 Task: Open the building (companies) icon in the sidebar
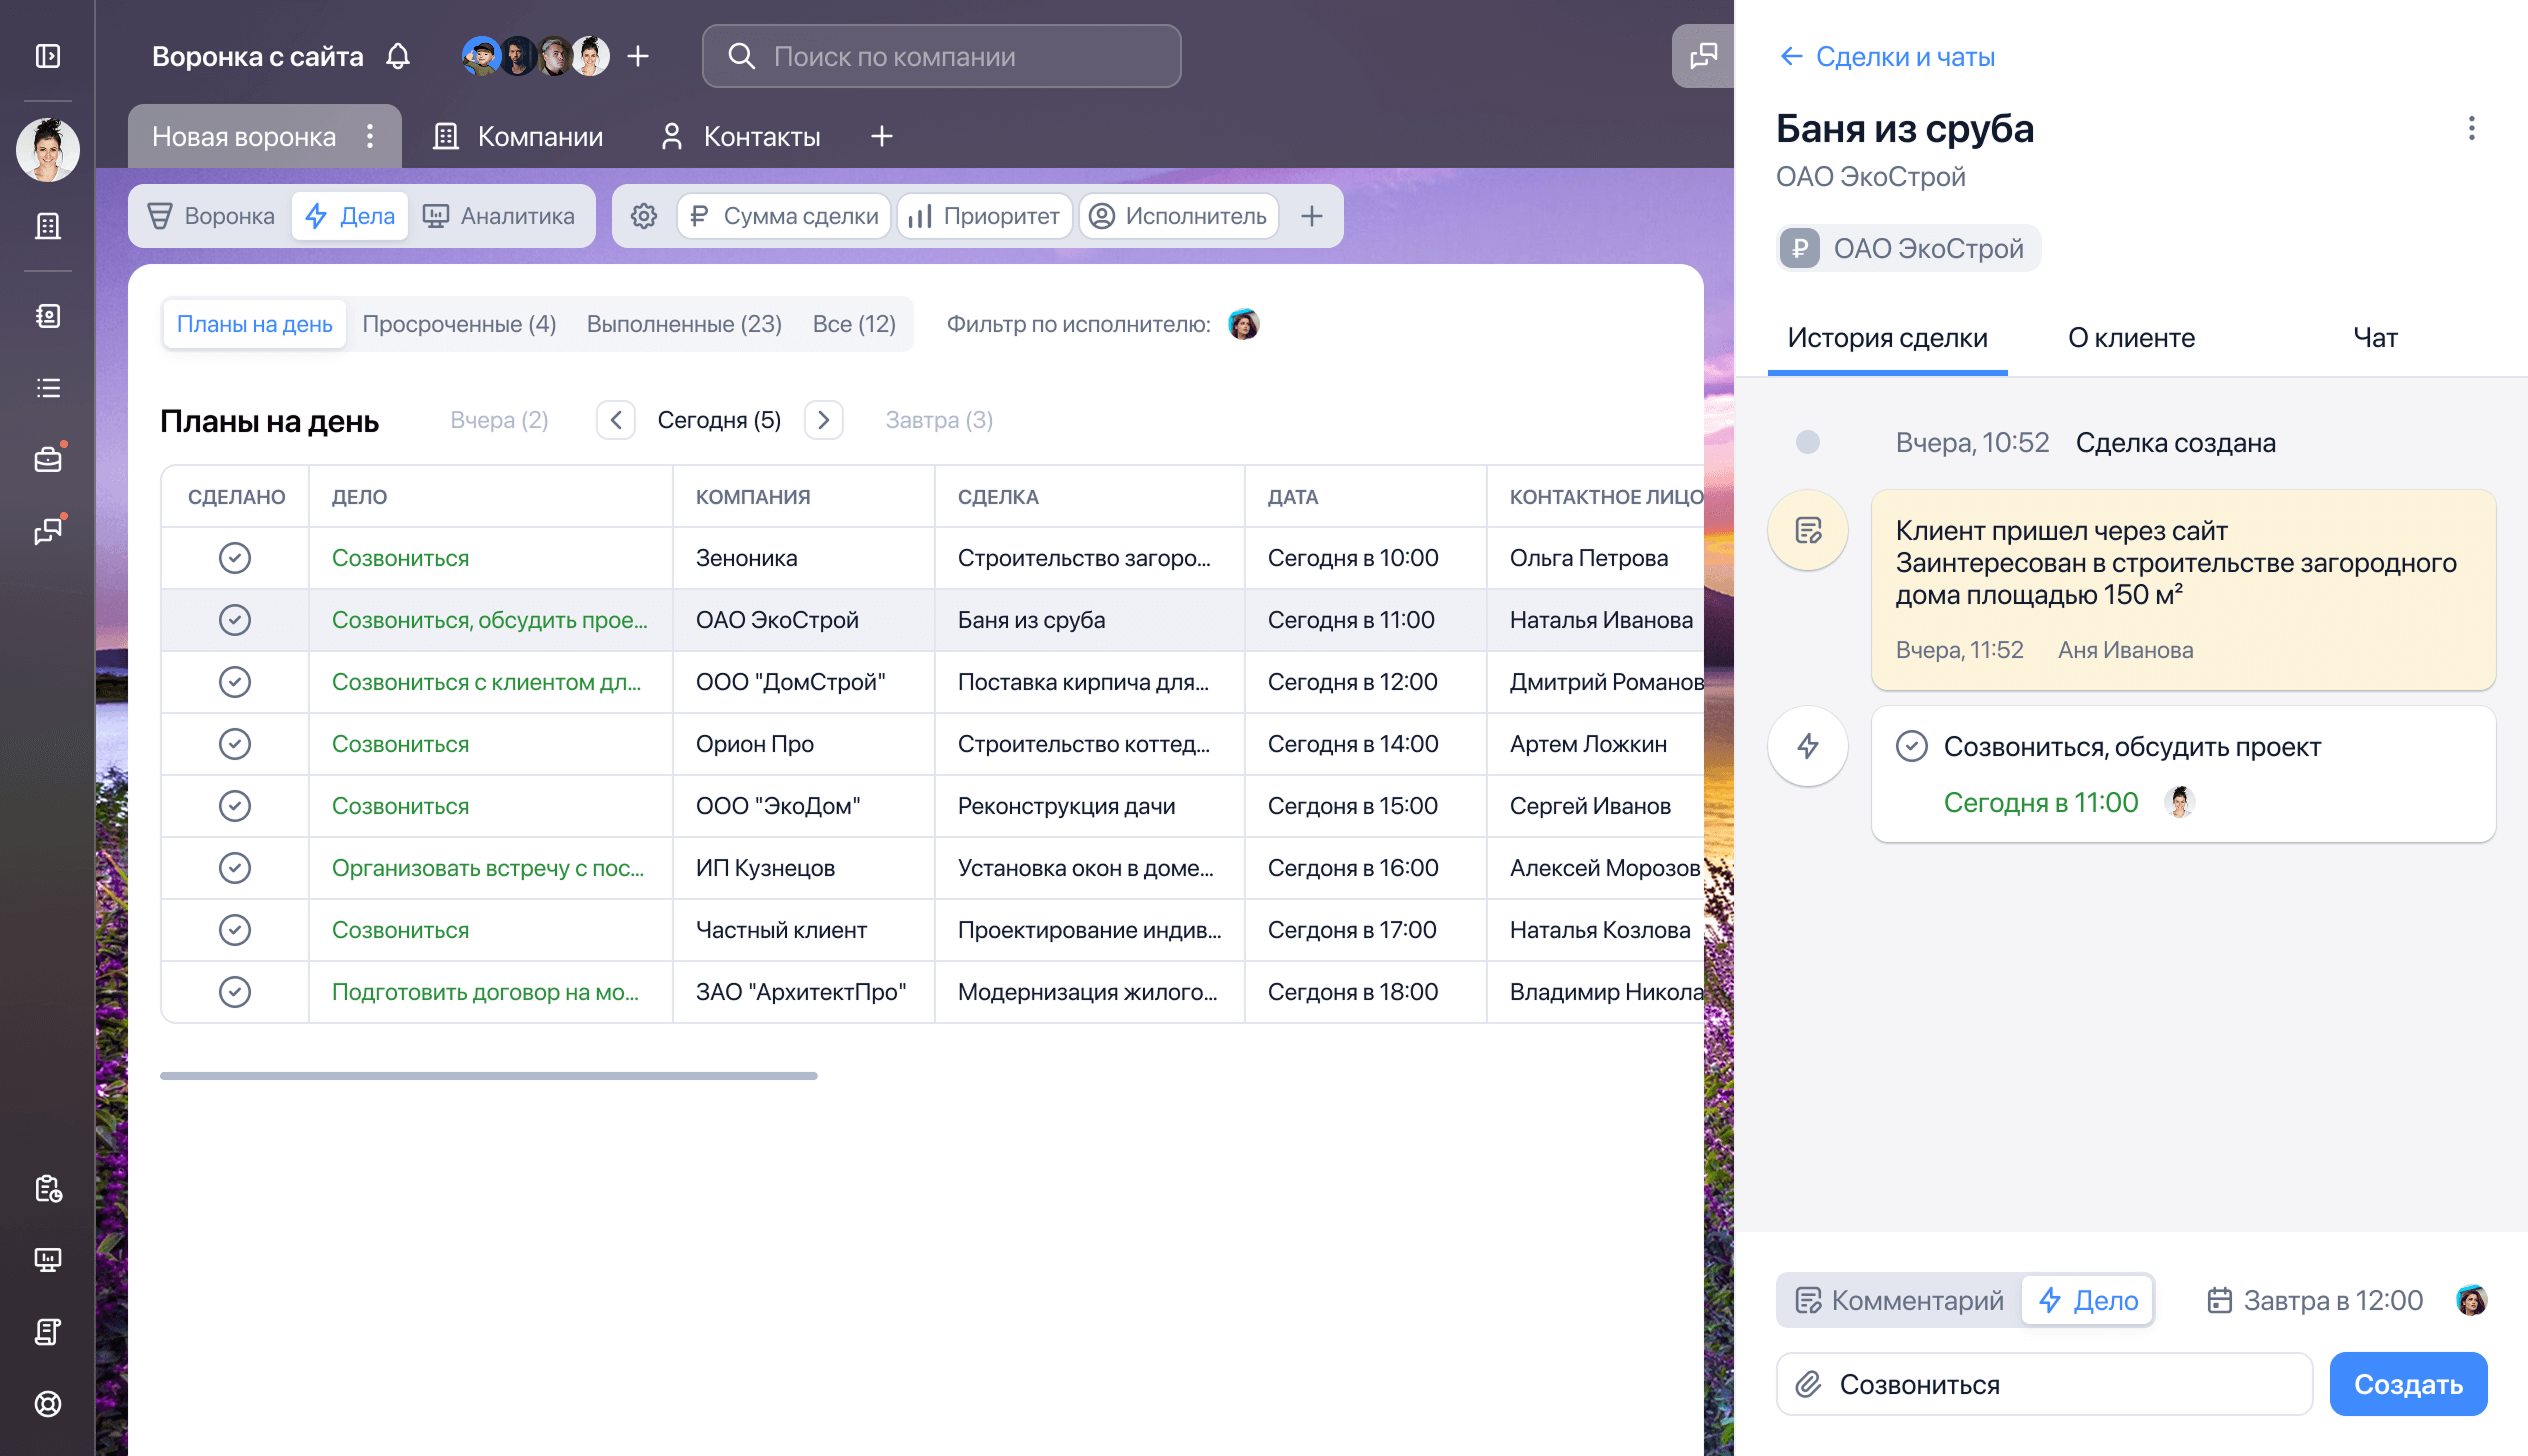tap(47, 225)
